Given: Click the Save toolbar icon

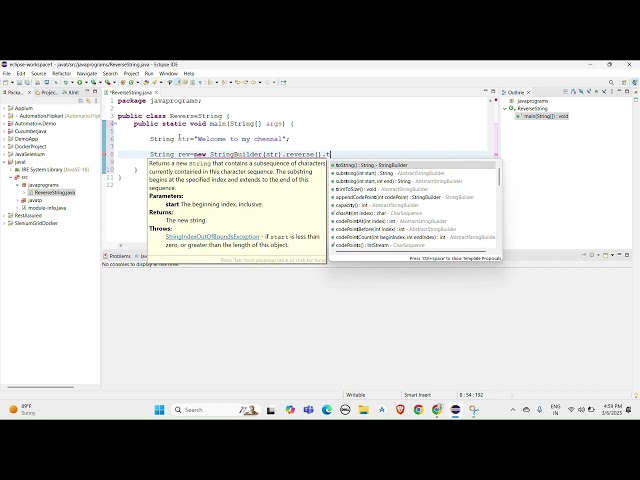Looking at the screenshot, I should click(19, 82).
